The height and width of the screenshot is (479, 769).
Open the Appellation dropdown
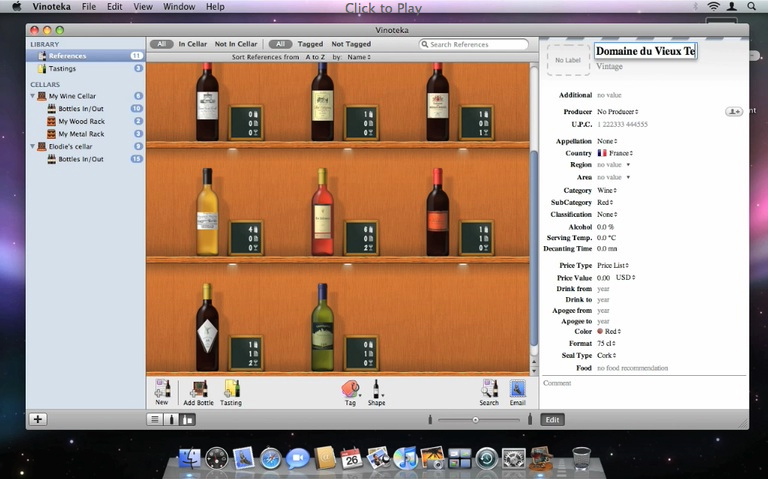607,141
